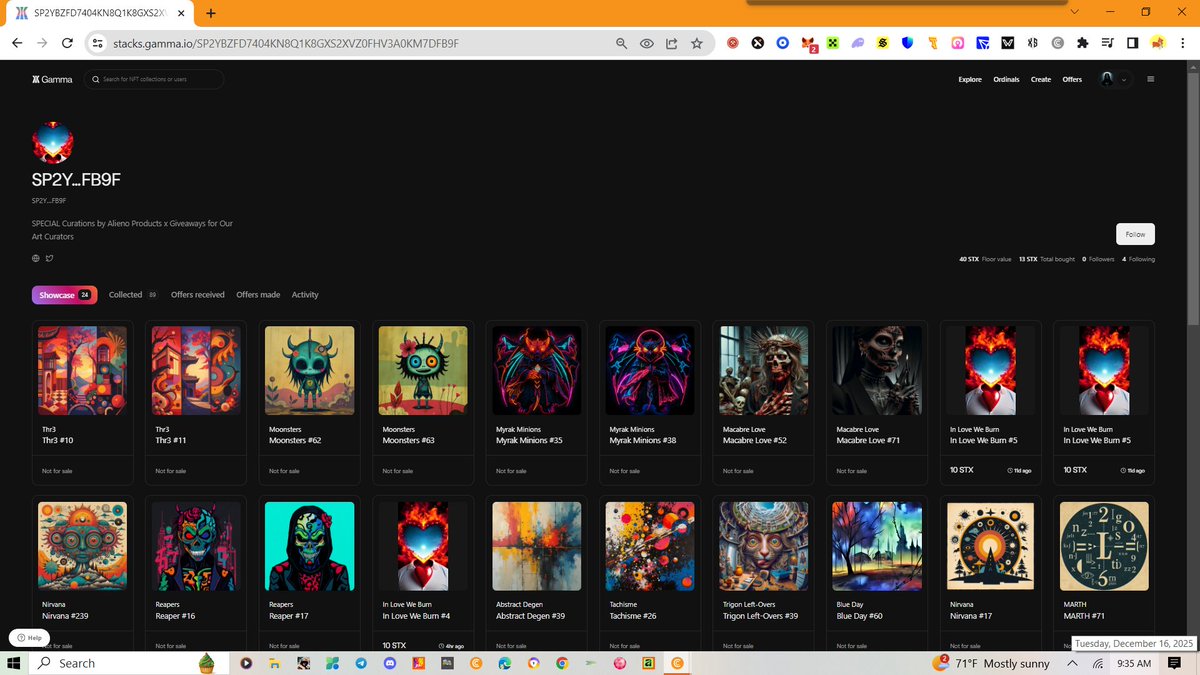Click the page vertical scrollbar

(1192, 200)
